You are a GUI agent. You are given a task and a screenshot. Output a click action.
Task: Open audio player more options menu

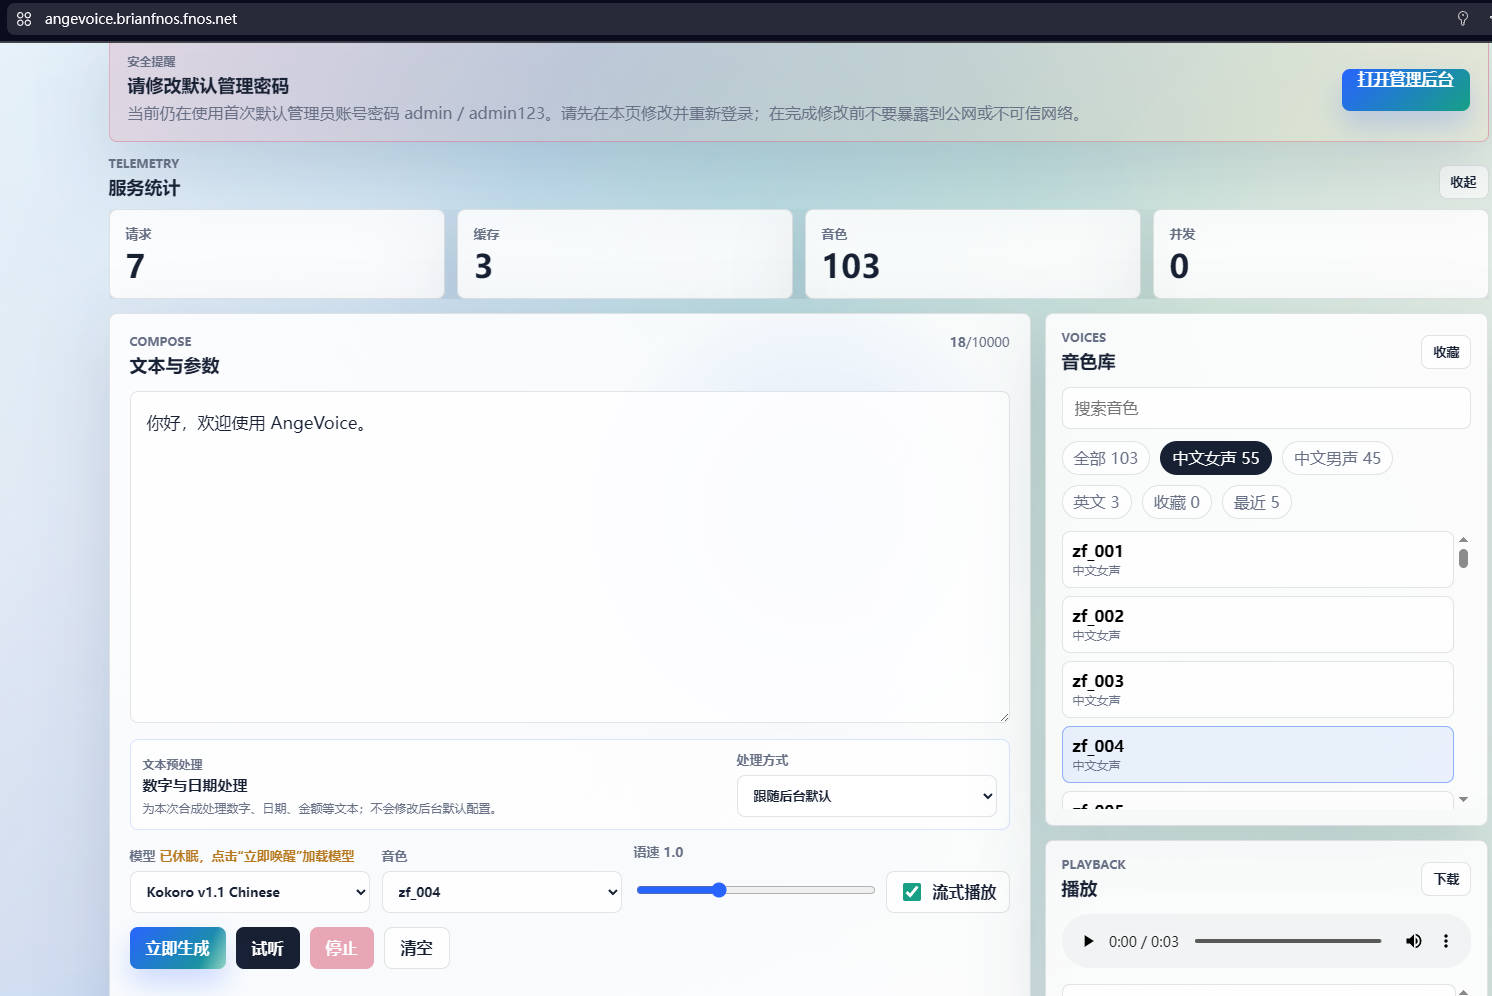point(1446,941)
